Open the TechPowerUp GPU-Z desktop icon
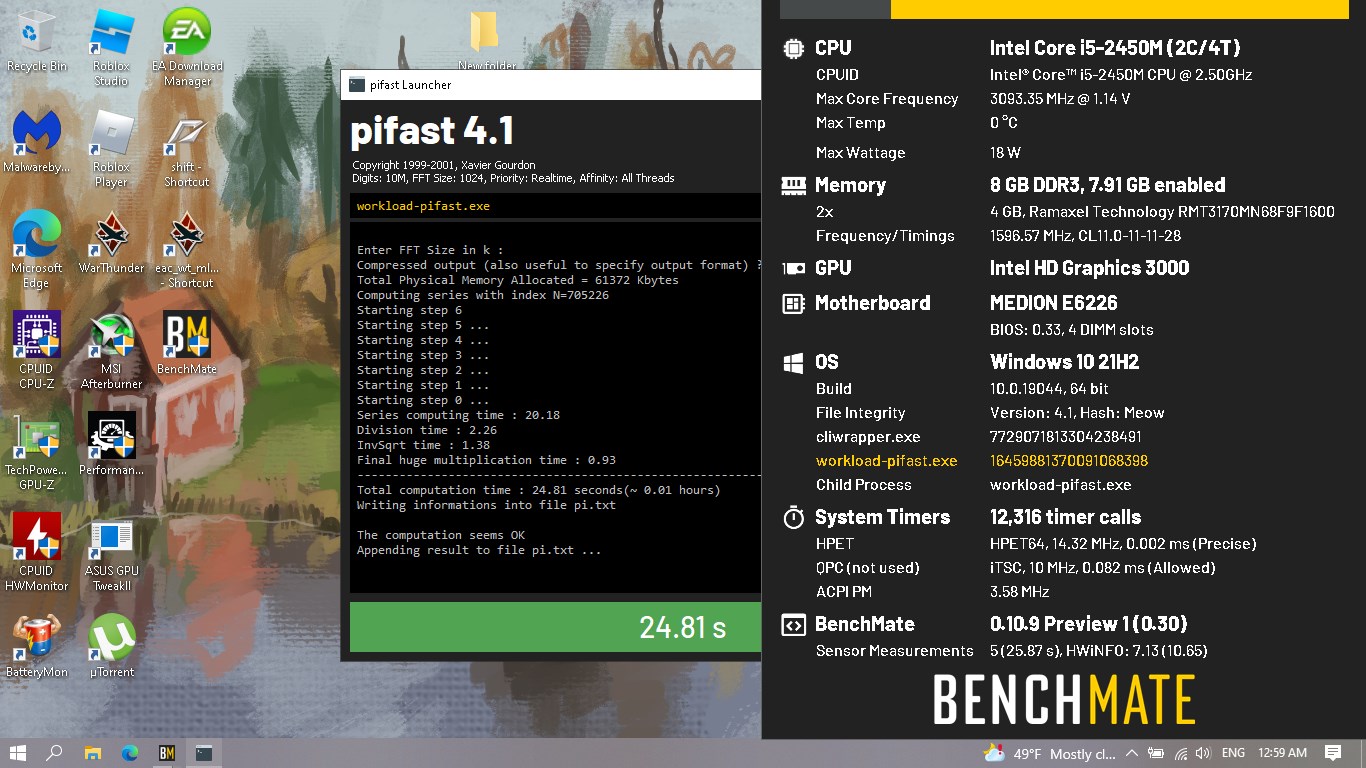The image size is (1366, 768). click(x=37, y=451)
